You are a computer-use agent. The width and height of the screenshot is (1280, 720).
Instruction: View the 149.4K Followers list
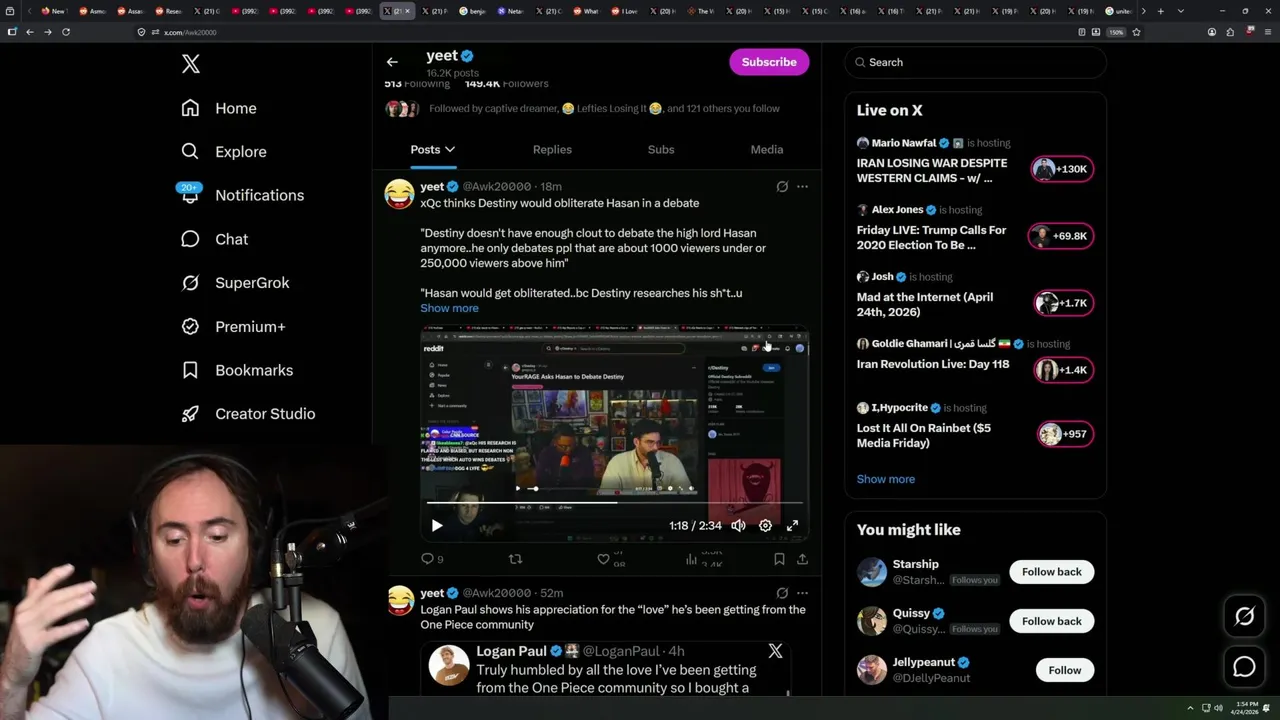pyautogui.click(x=507, y=84)
